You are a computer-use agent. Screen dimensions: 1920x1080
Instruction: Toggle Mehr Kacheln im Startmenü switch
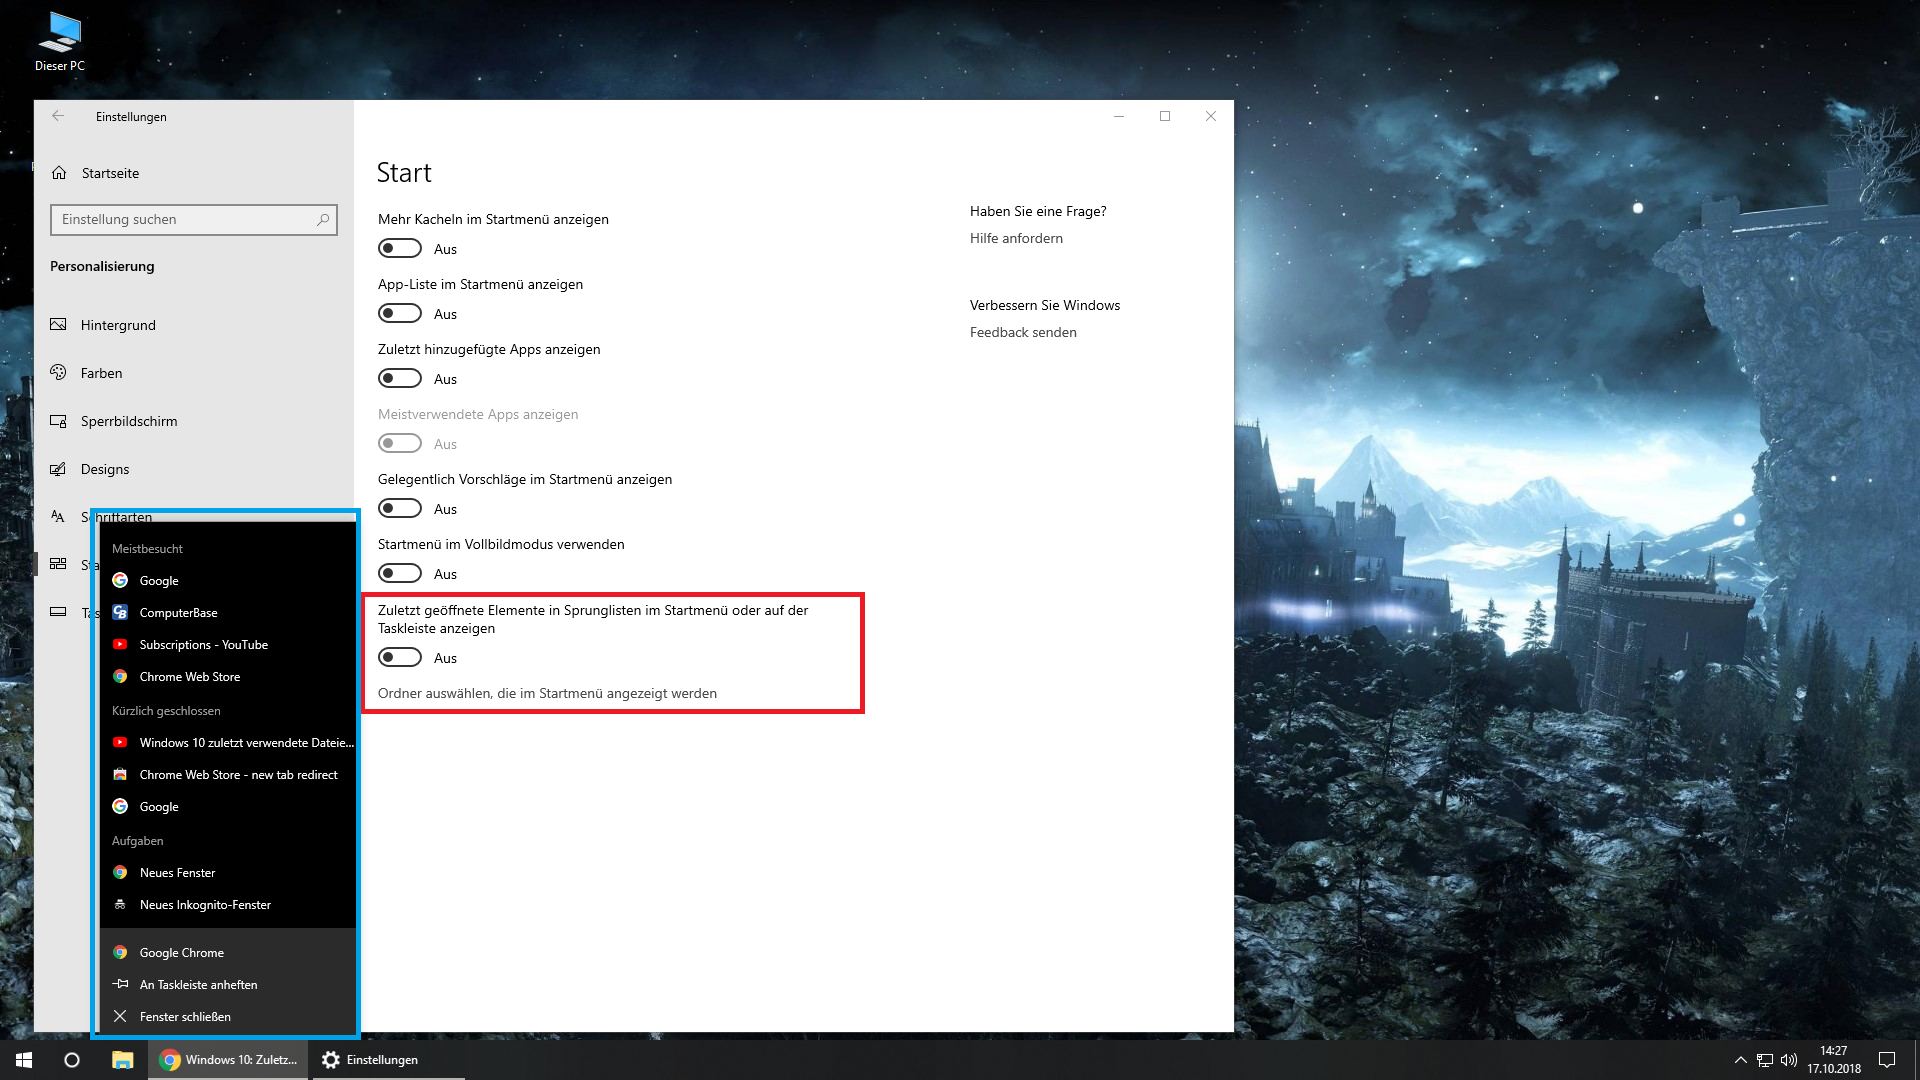click(400, 249)
